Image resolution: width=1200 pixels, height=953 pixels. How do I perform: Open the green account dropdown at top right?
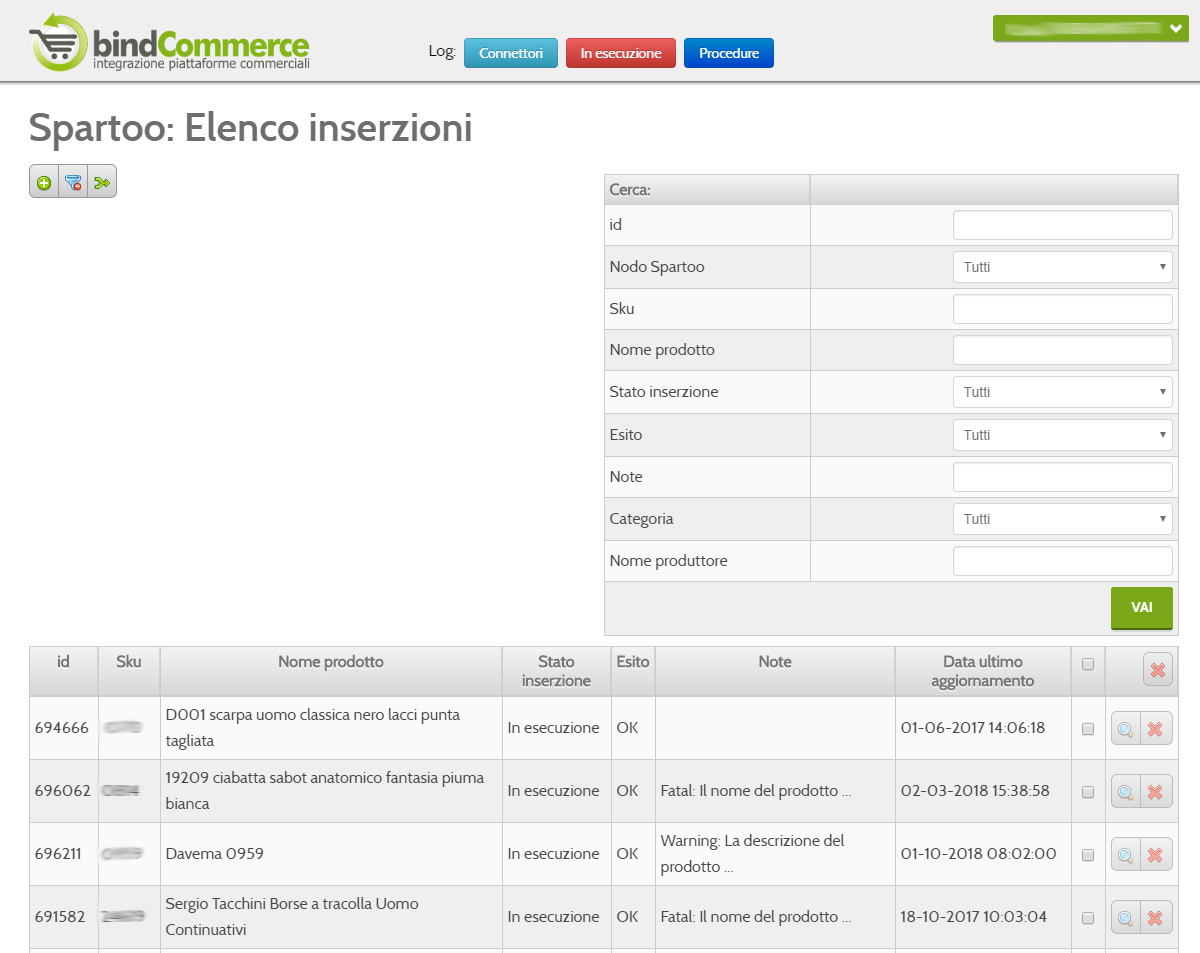coord(1090,29)
